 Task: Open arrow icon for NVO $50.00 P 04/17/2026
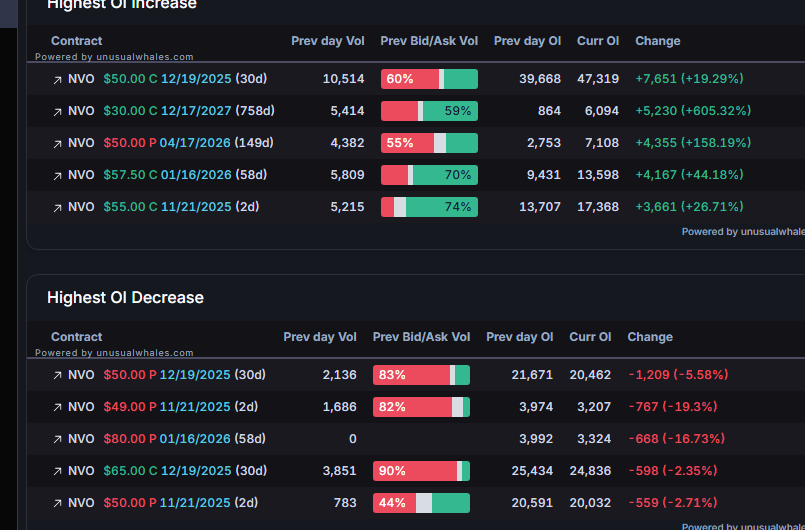click(57, 143)
